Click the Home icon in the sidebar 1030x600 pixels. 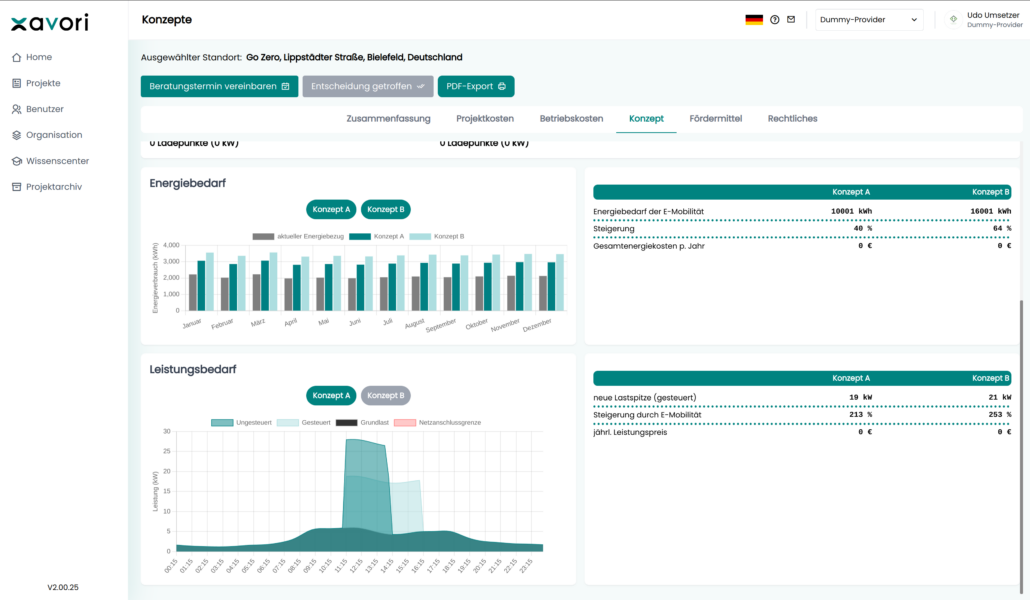(x=16, y=57)
